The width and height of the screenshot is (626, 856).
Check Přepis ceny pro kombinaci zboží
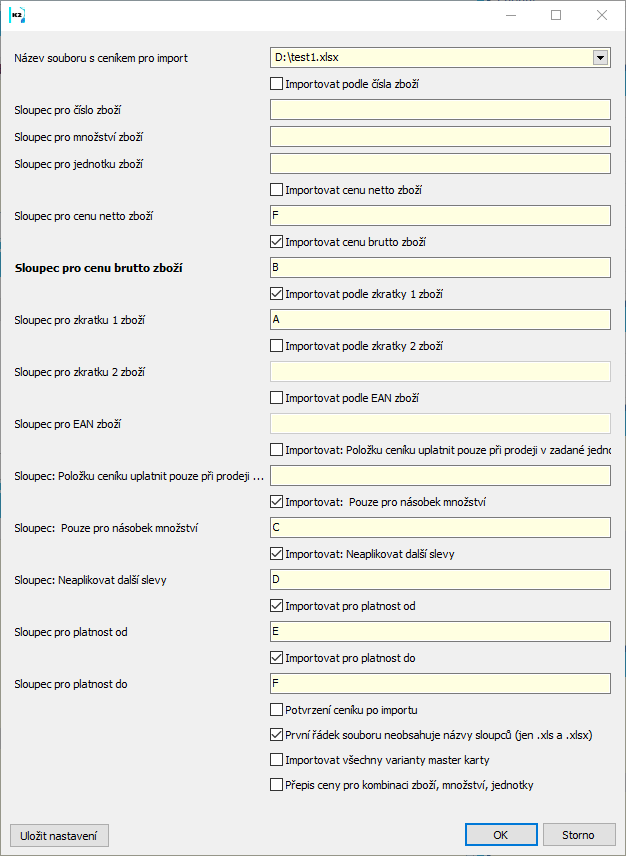tap(277, 785)
